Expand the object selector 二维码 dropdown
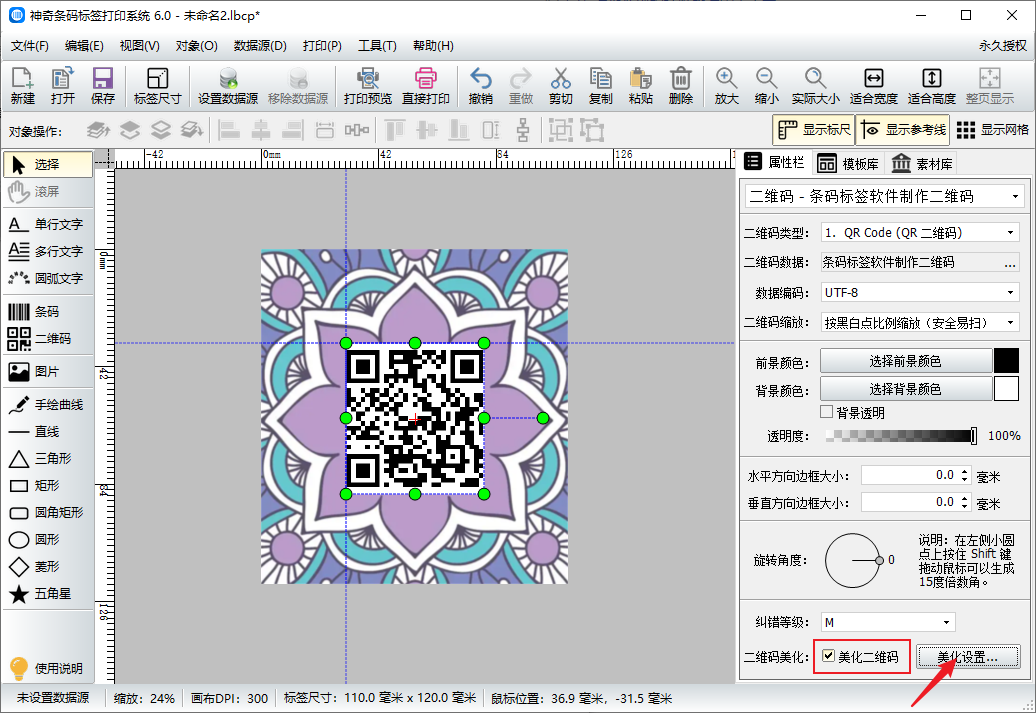The height and width of the screenshot is (713, 1036). point(885,196)
